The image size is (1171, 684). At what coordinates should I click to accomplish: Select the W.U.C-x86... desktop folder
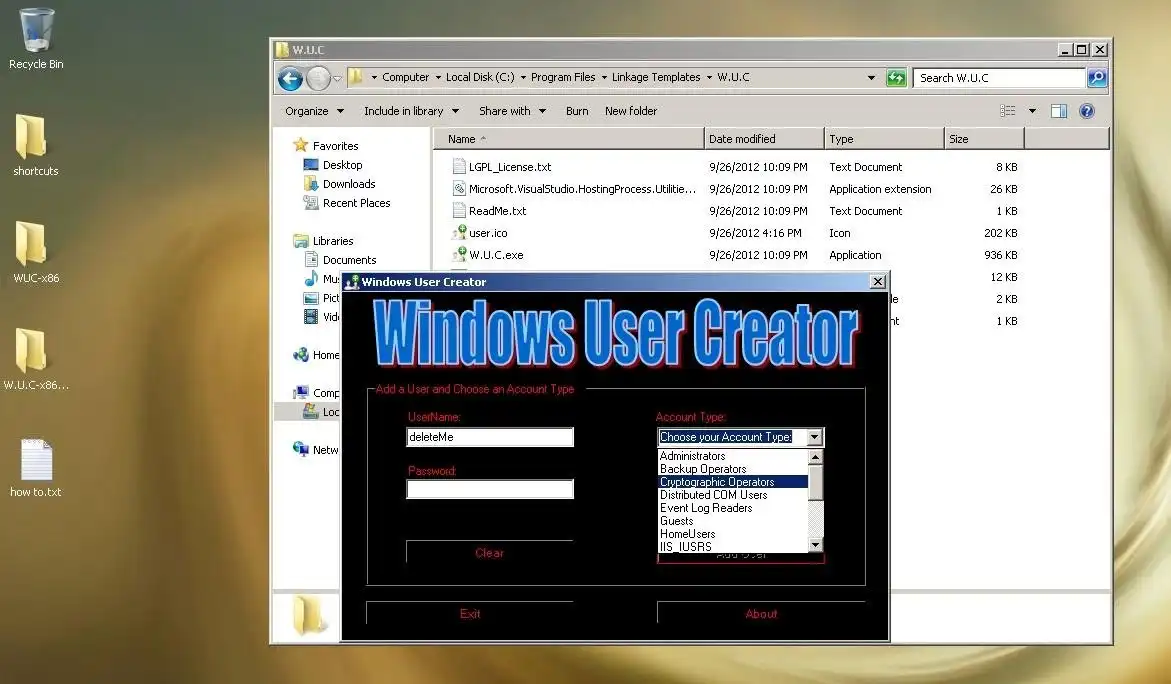[35, 360]
